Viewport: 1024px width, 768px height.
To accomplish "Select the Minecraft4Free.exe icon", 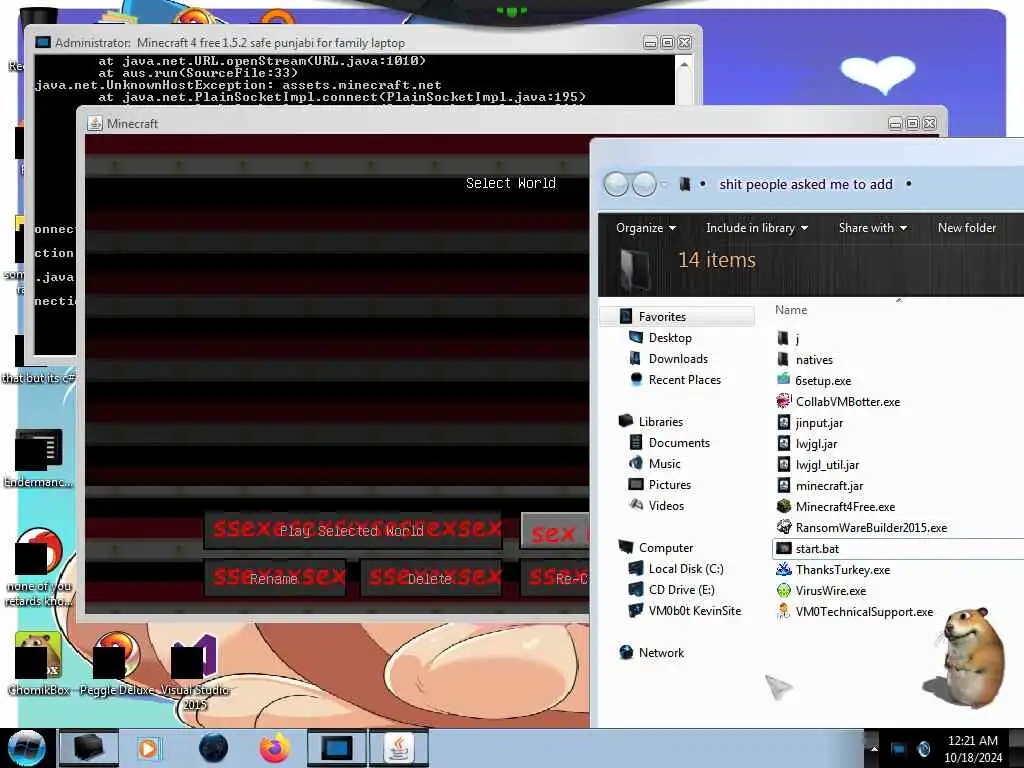I will [x=783, y=506].
